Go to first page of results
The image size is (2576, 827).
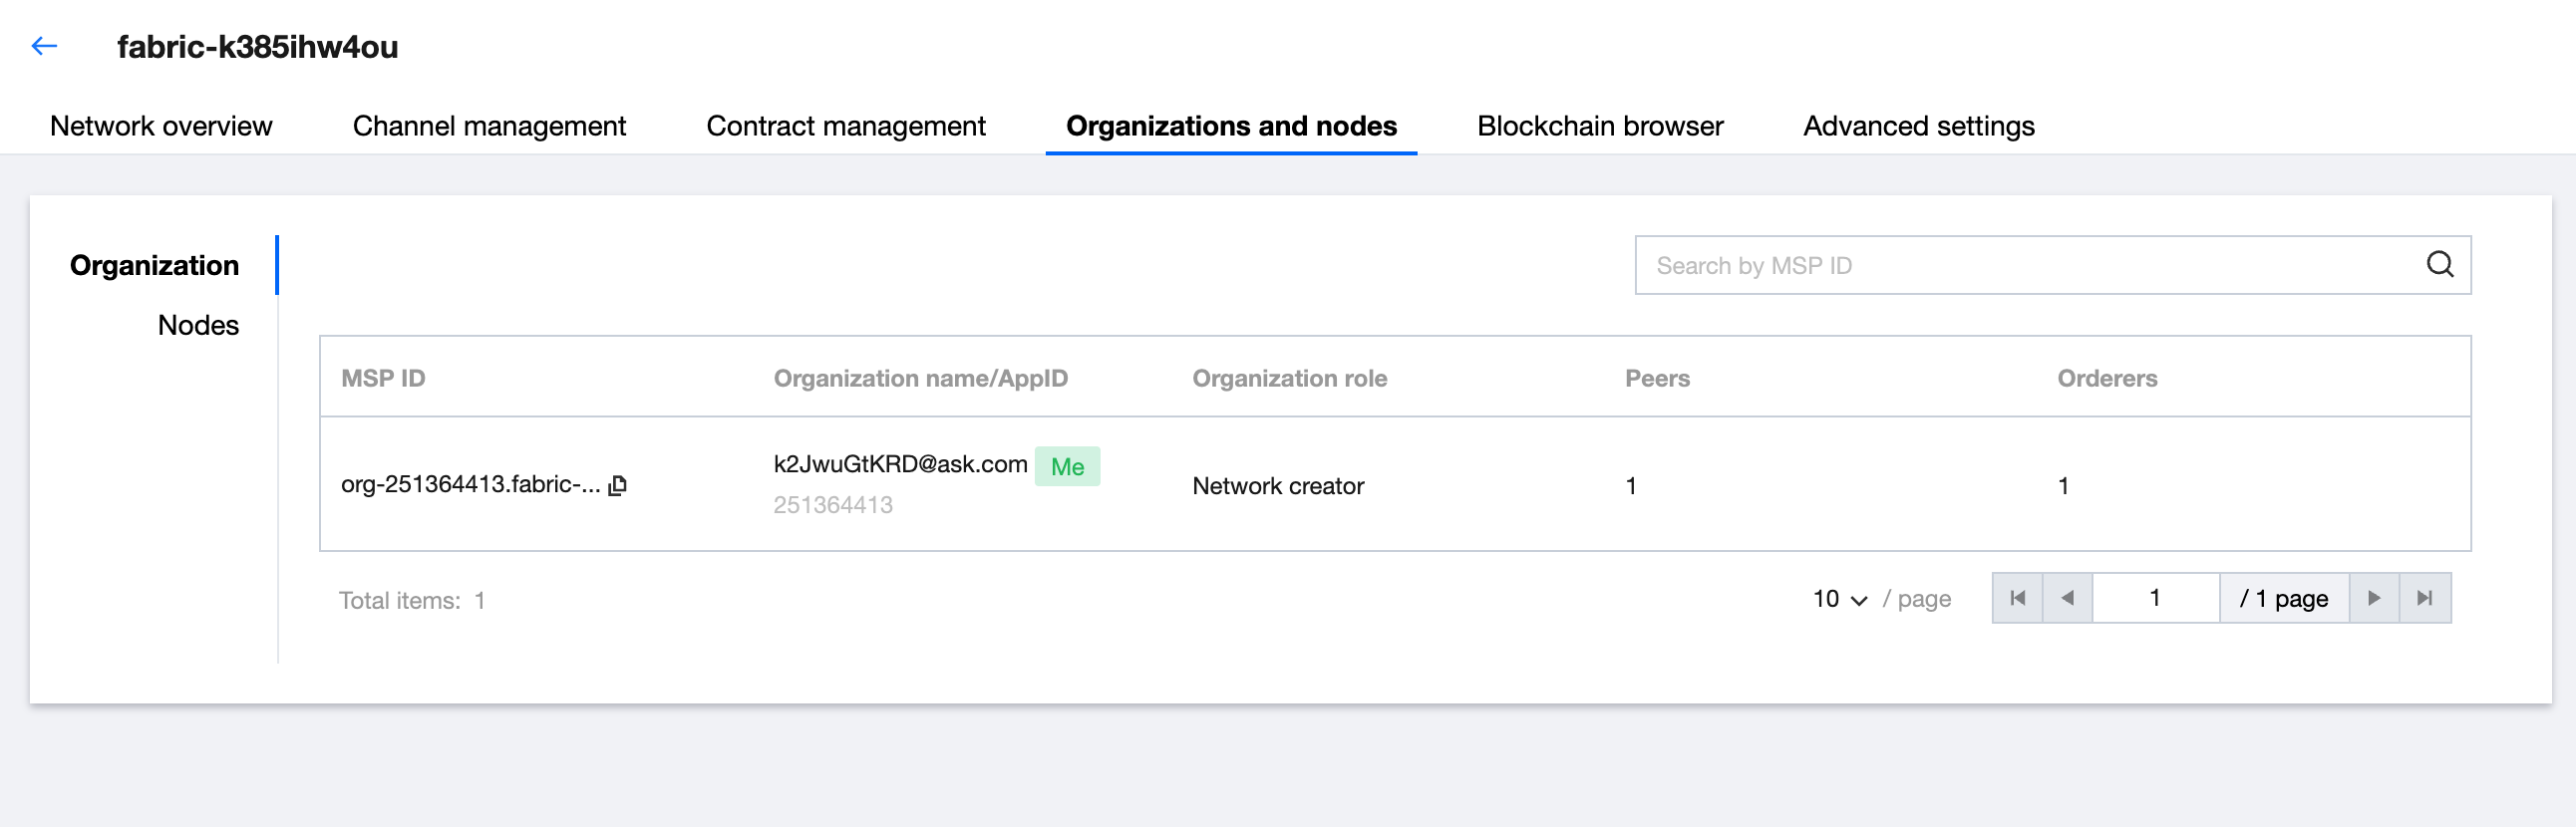[x=2017, y=598]
